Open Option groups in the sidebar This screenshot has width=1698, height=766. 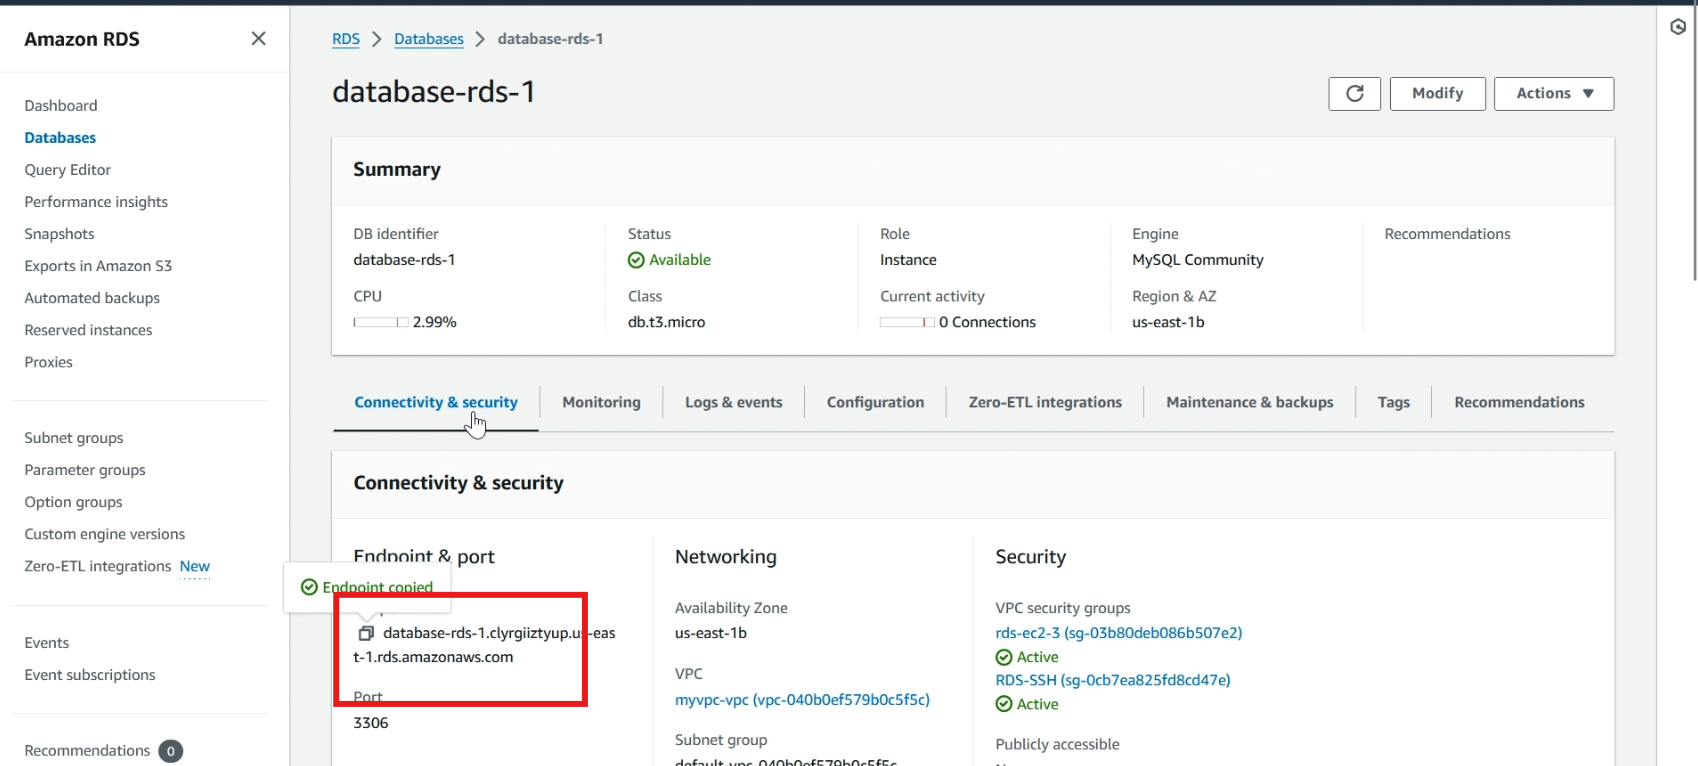73,501
